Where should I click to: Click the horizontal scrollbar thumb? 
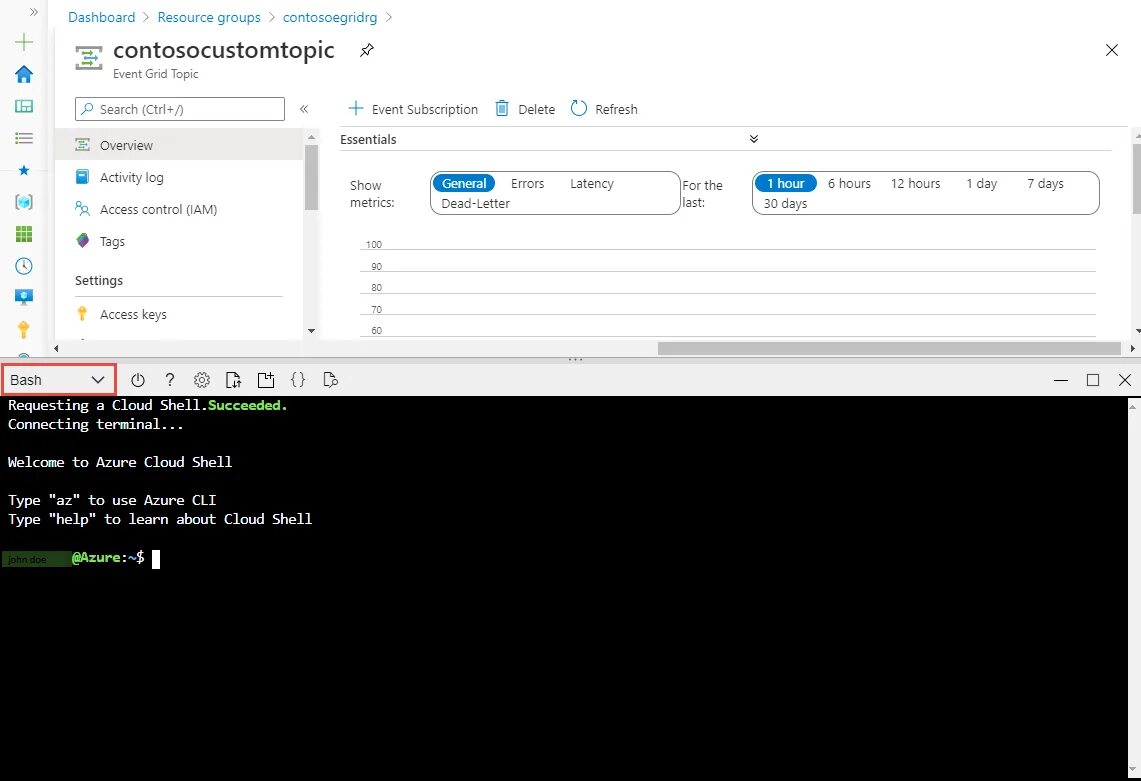pos(888,349)
